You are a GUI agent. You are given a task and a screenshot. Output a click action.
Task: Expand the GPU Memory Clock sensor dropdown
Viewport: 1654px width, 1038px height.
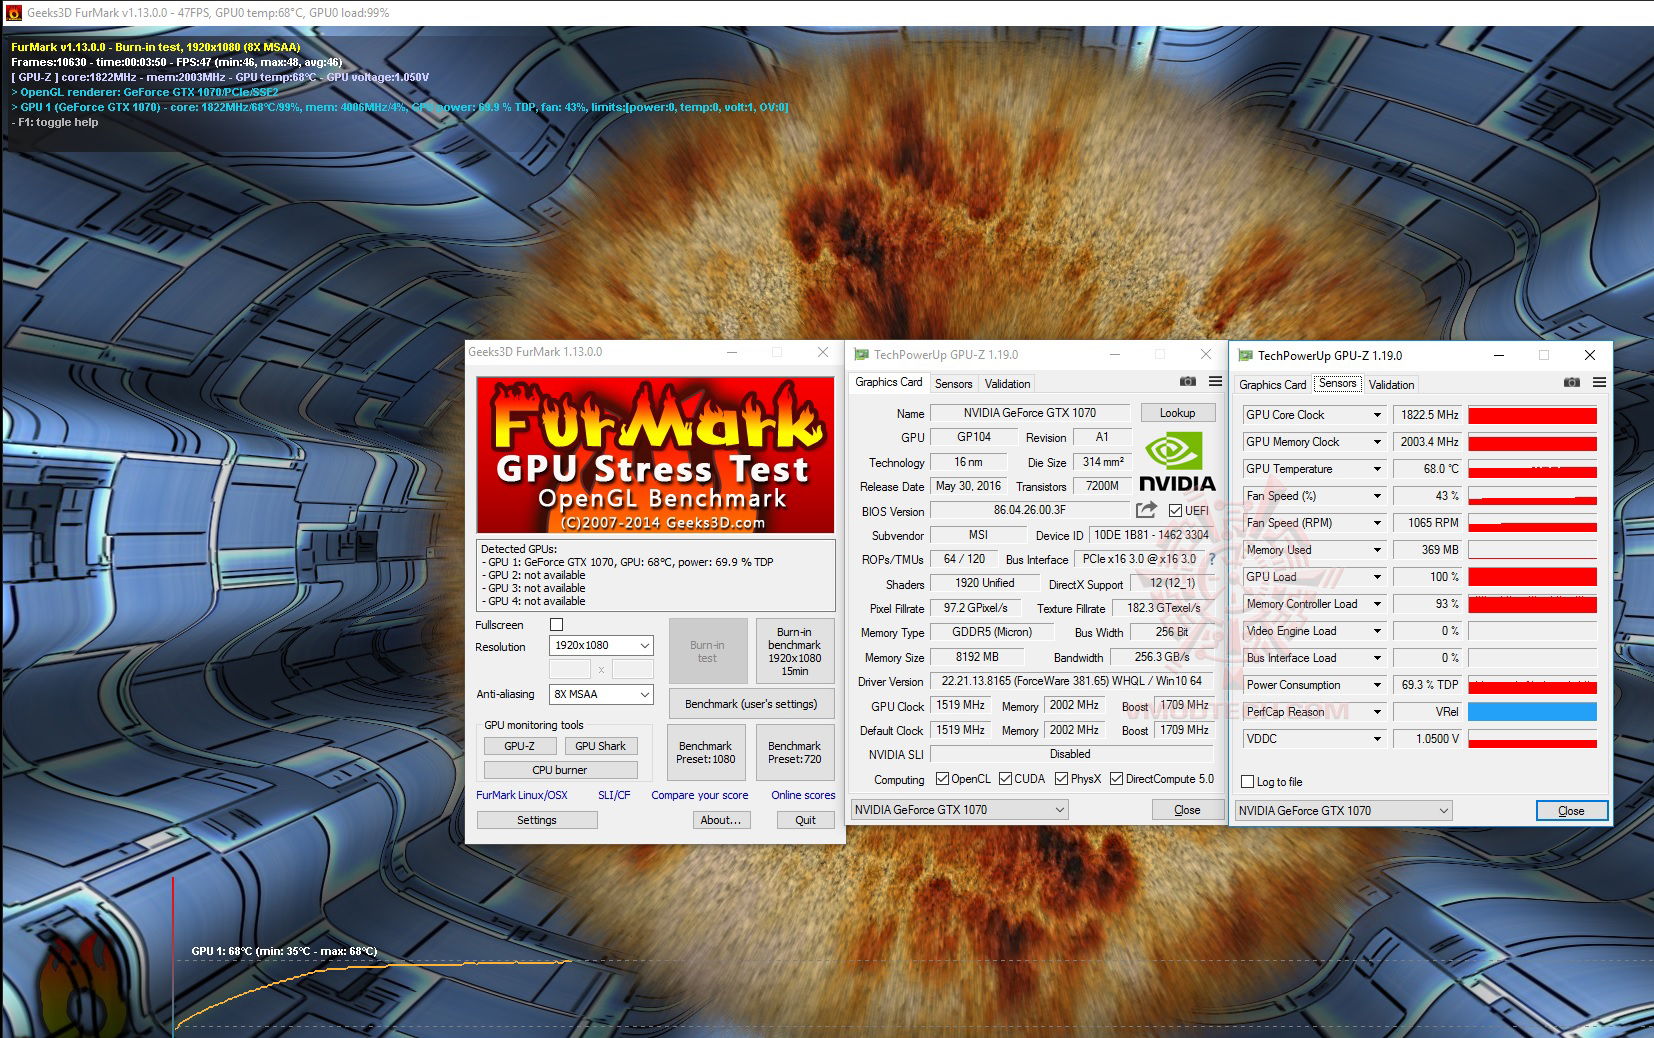coord(1377,442)
